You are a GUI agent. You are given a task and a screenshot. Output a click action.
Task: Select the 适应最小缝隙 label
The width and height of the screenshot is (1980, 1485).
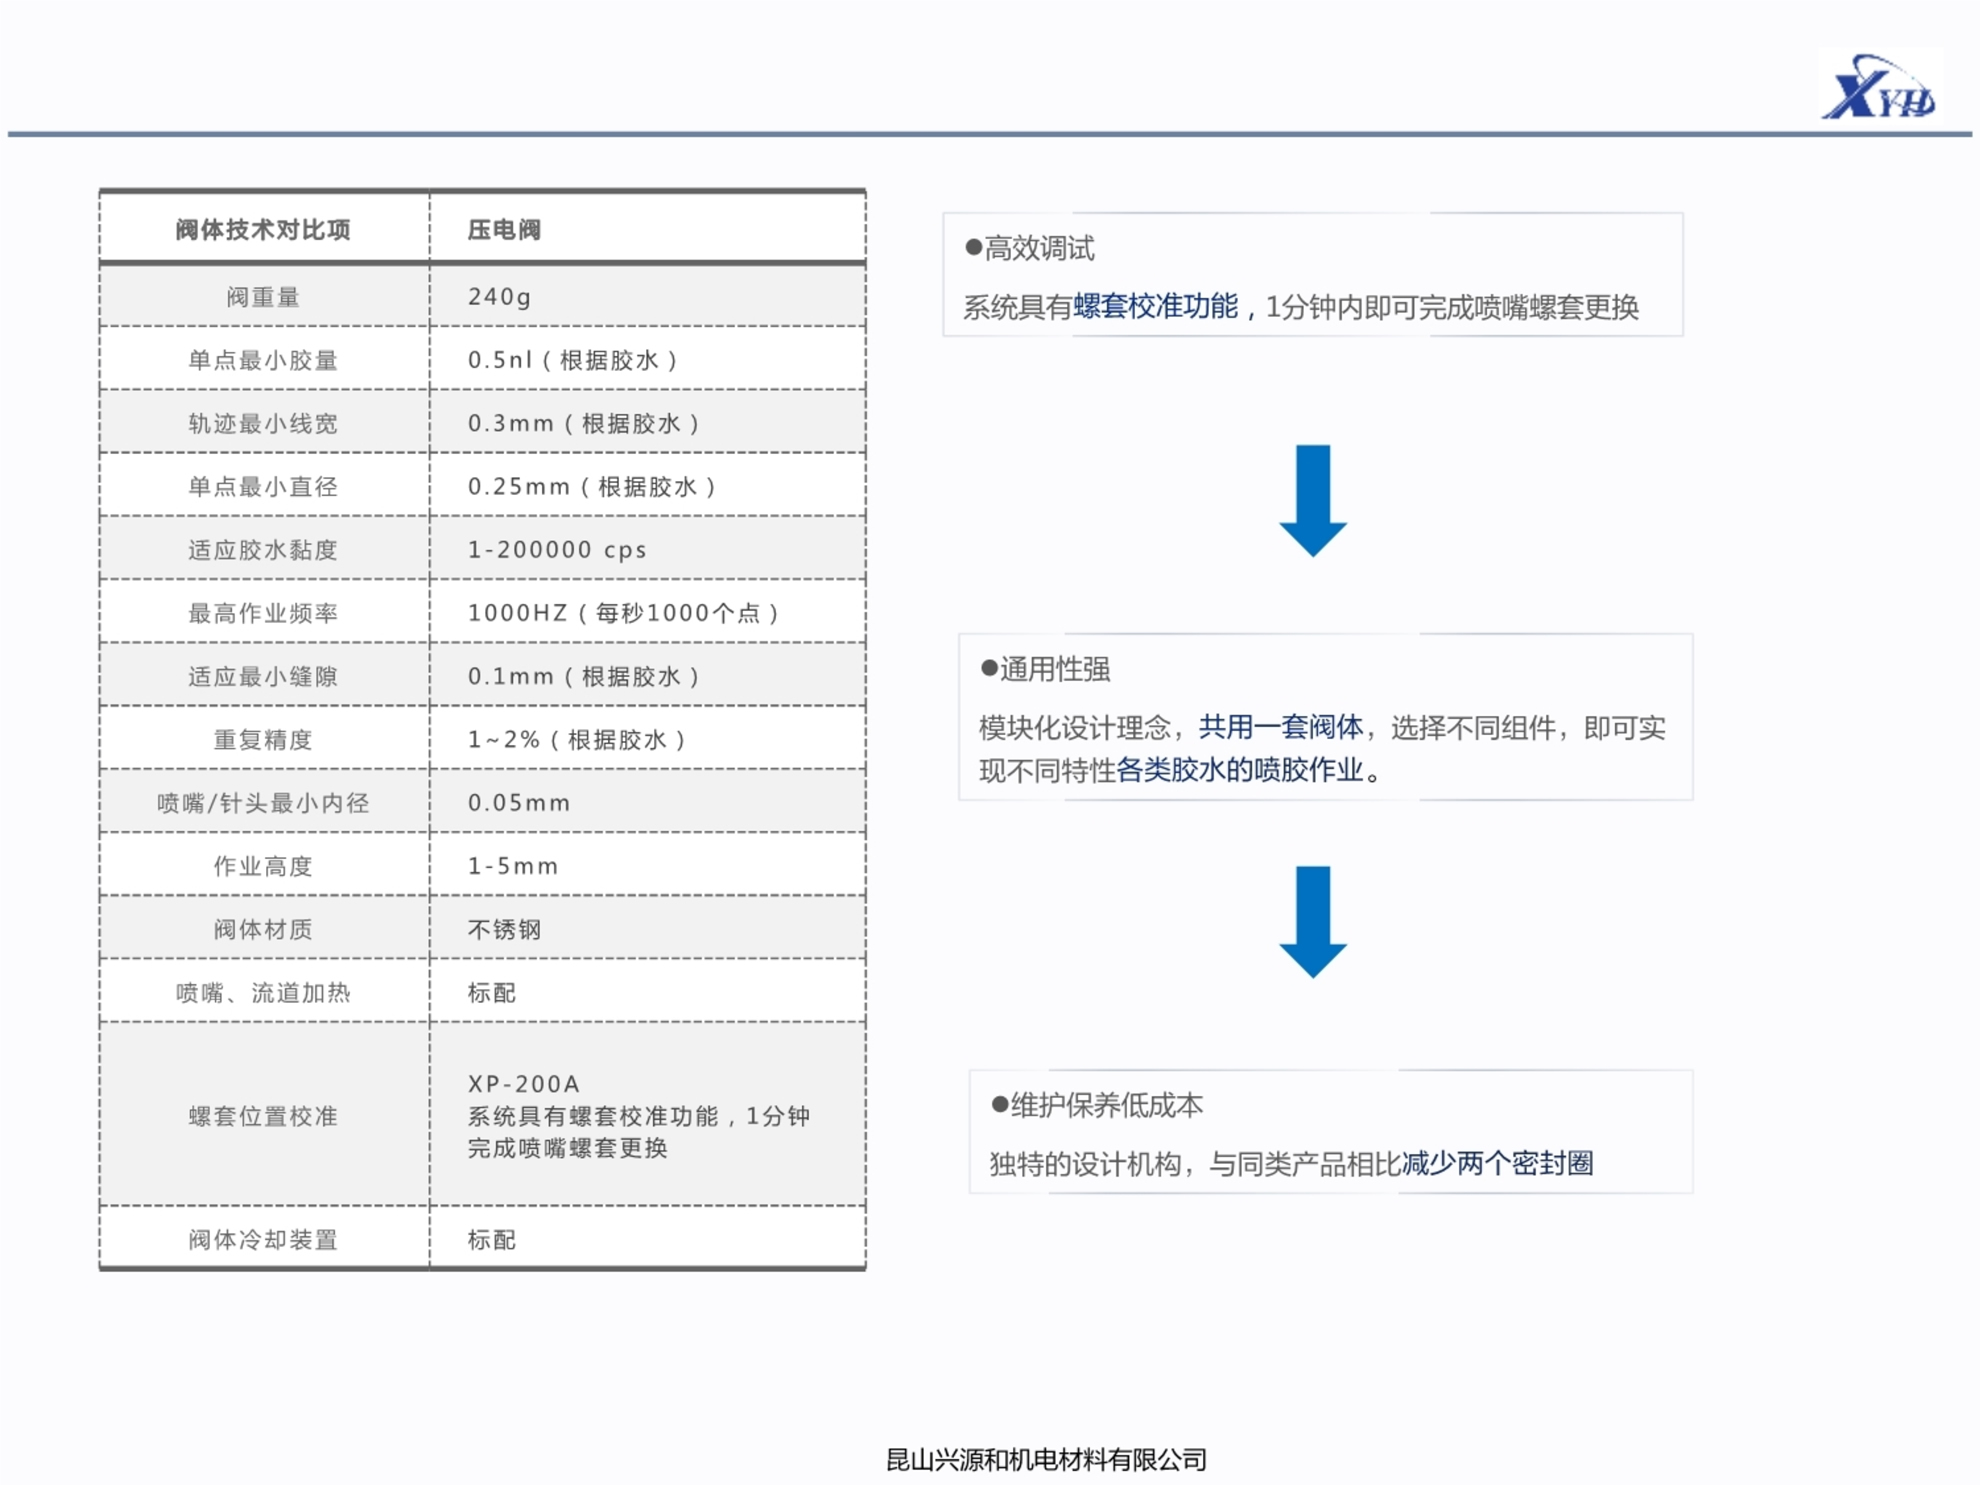[263, 676]
